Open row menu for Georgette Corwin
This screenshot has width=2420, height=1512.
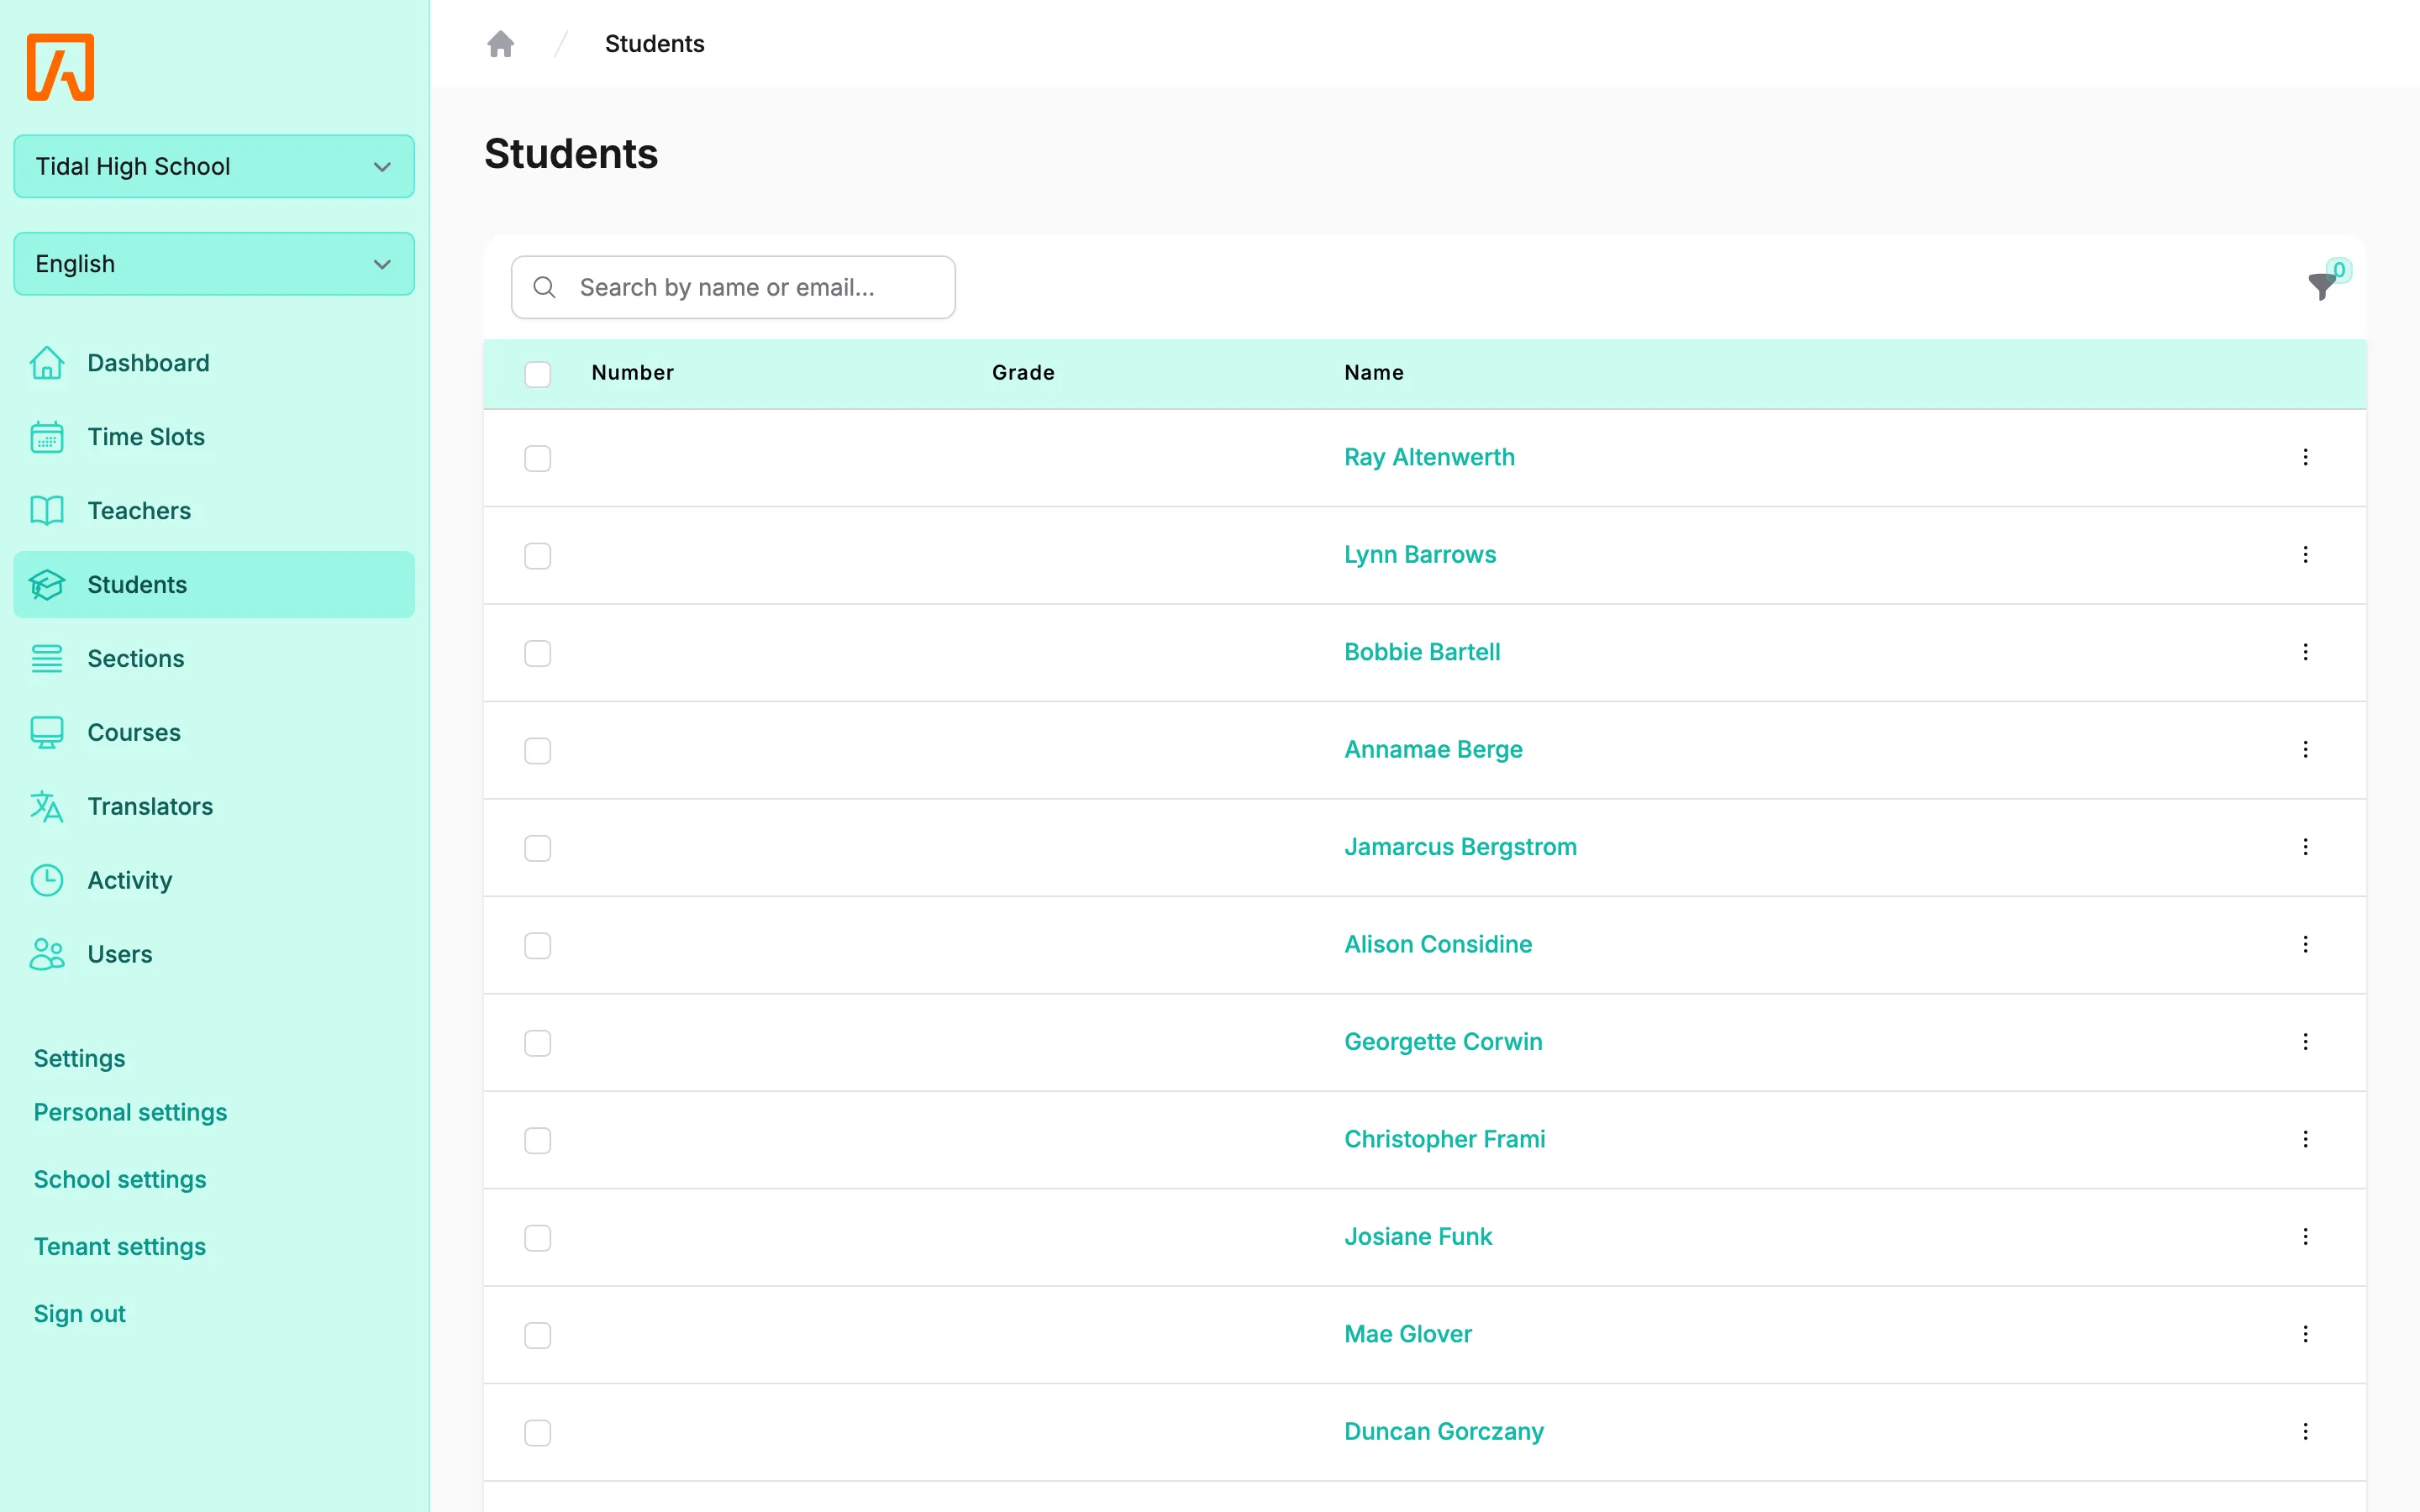(x=2305, y=1042)
